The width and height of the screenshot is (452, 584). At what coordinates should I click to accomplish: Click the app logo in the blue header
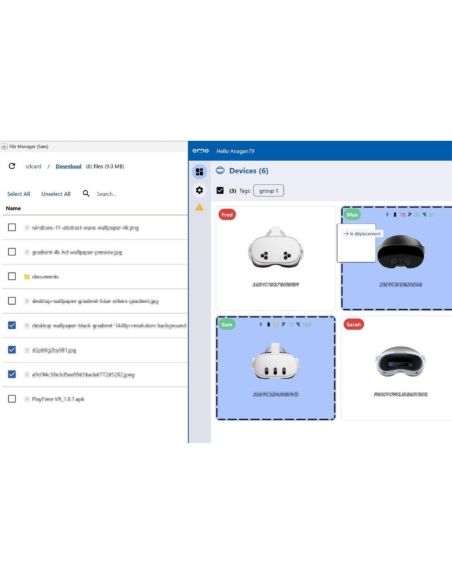tap(201, 151)
